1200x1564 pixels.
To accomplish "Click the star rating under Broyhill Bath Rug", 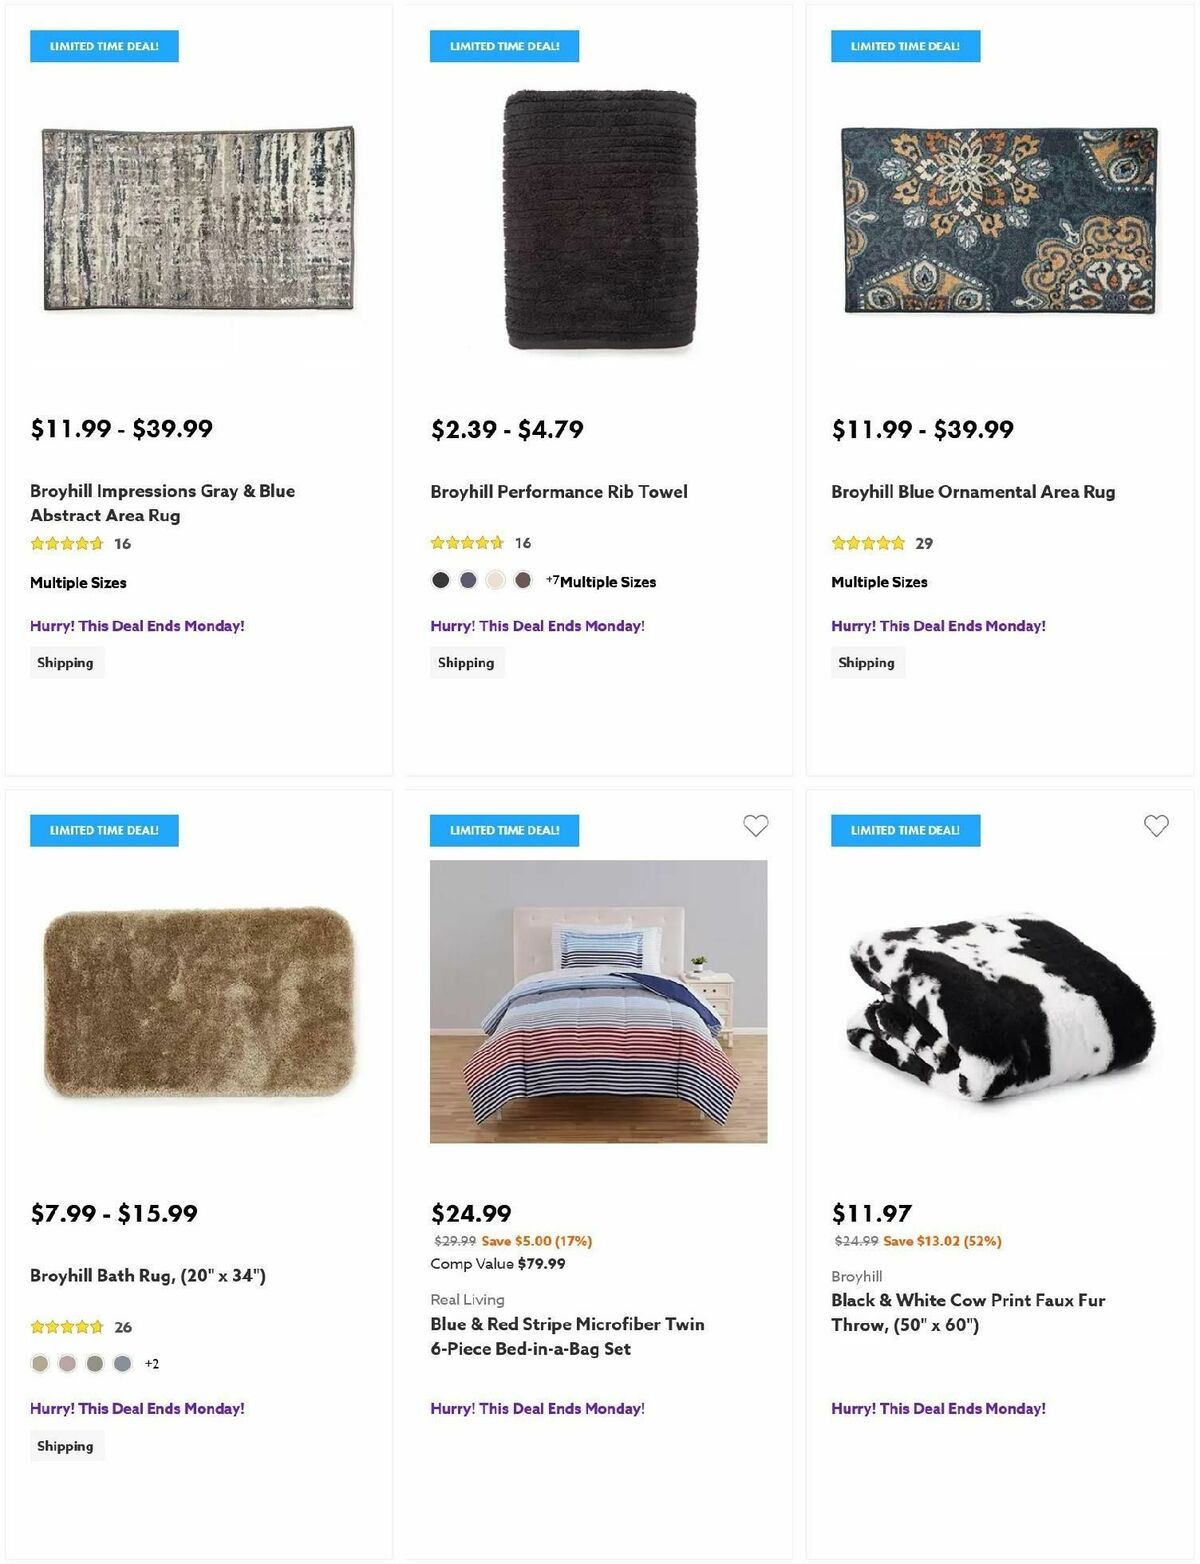I will pos(65,1327).
